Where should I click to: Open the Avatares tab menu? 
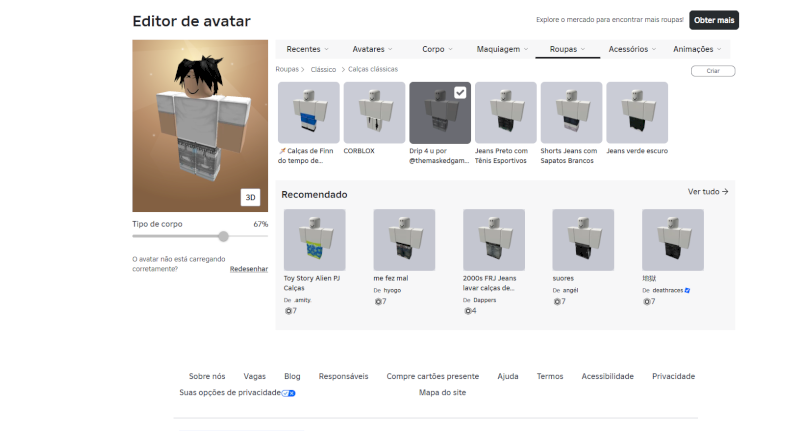[372, 49]
